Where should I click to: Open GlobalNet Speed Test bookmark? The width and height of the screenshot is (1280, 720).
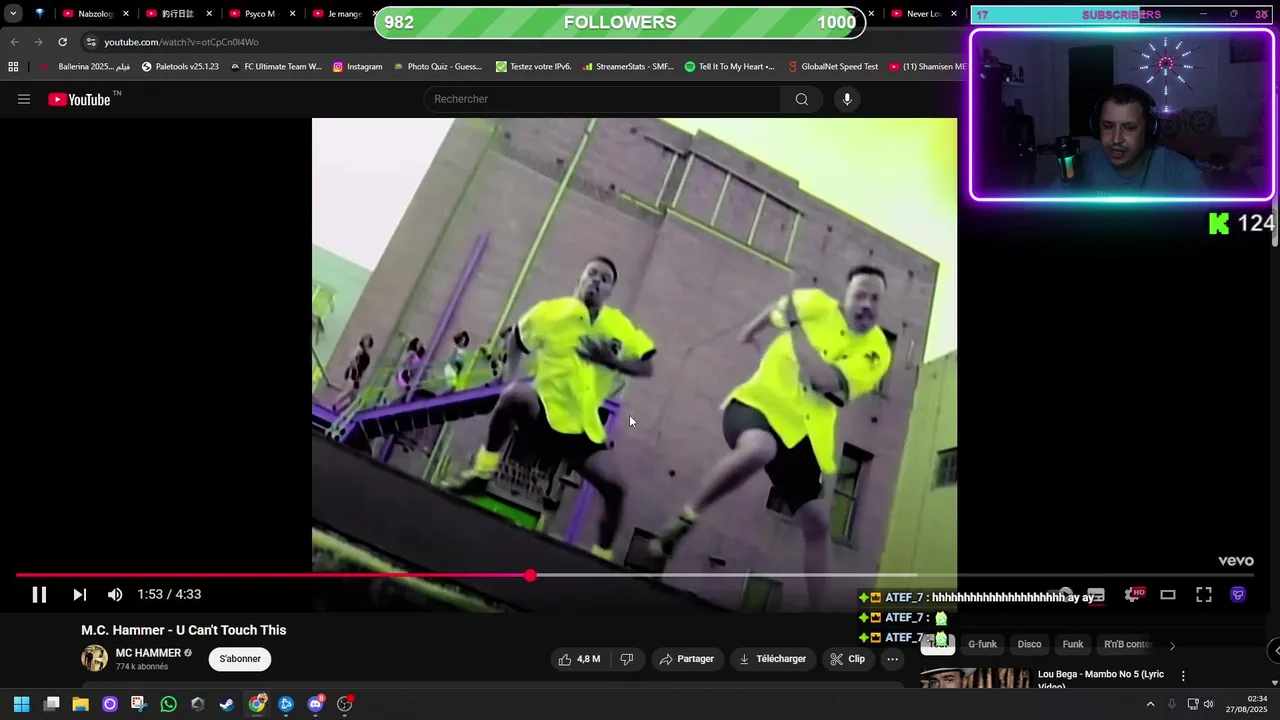click(x=832, y=67)
